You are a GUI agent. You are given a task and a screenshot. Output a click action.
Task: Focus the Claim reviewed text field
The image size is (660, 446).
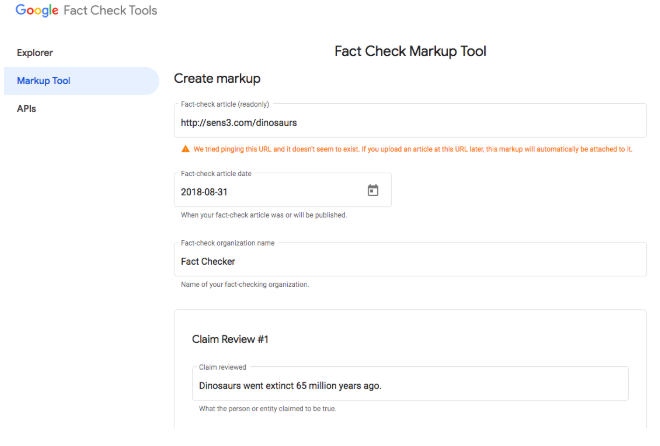pos(410,385)
